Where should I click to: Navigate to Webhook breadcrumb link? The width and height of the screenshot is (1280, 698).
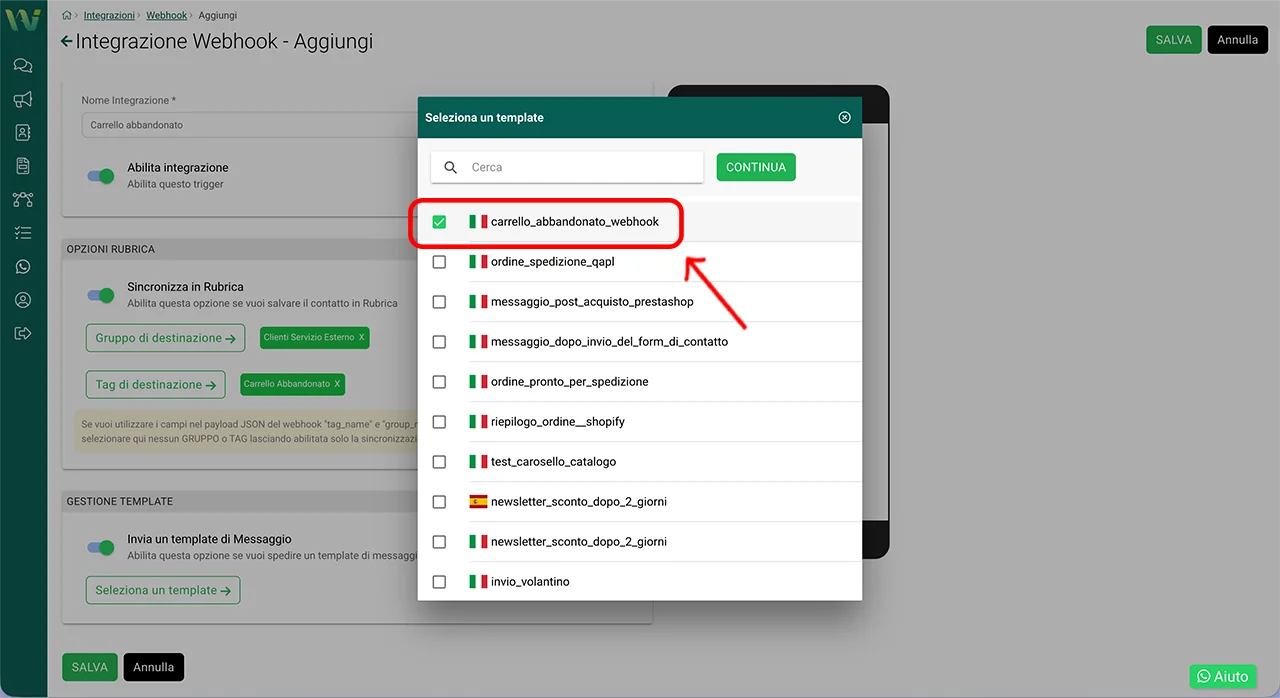166,16
